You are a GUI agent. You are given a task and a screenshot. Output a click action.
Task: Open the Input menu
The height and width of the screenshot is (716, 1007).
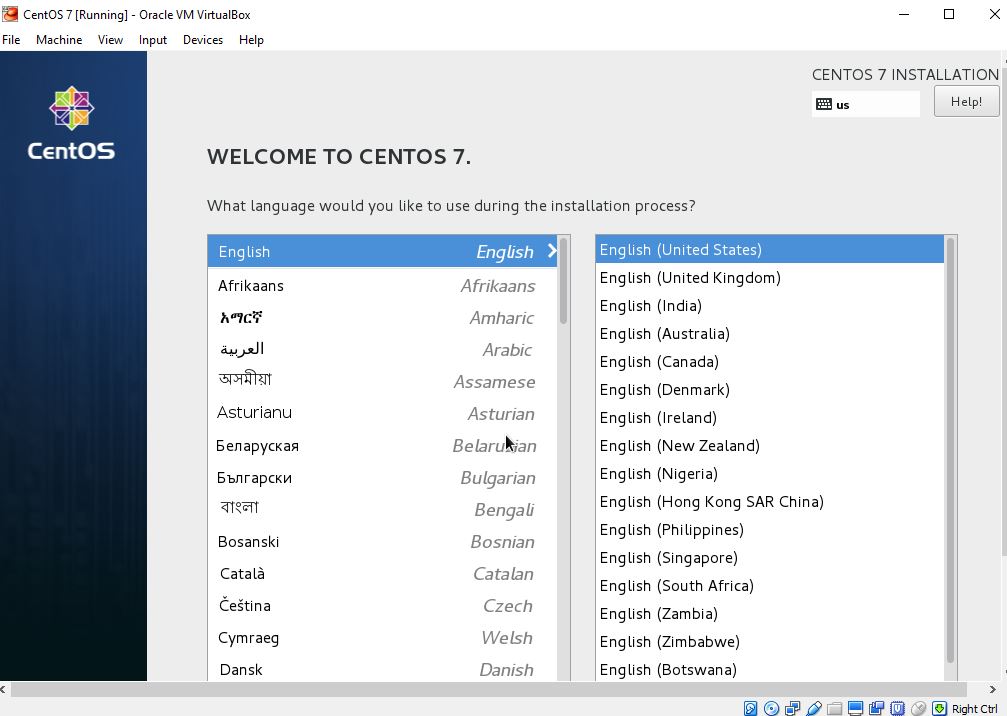(x=153, y=40)
